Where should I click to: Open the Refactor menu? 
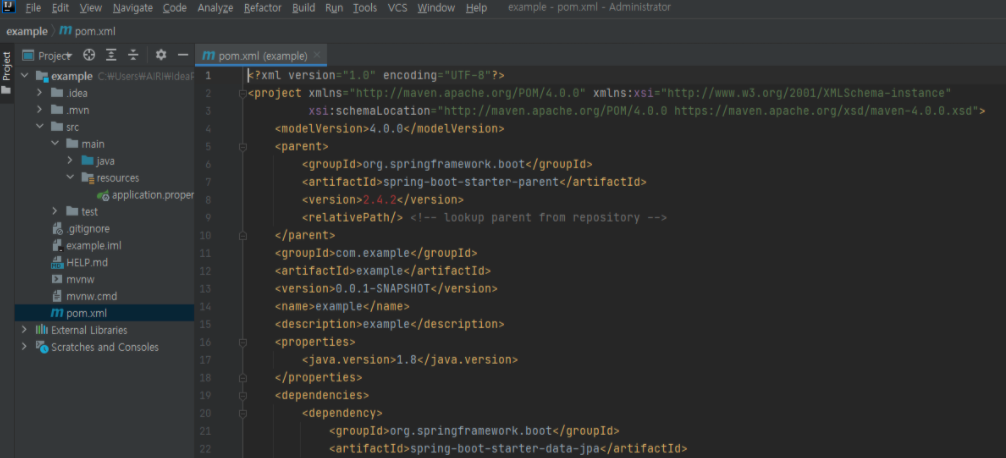point(262,8)
